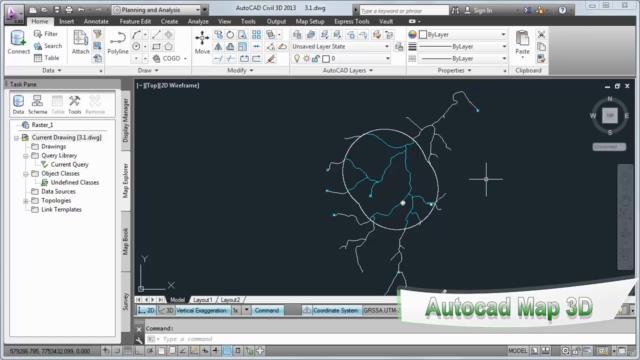Screen dimensions: 640x360
Task: Toggle 3D view mode in status bar
Action: coord(165,311)
